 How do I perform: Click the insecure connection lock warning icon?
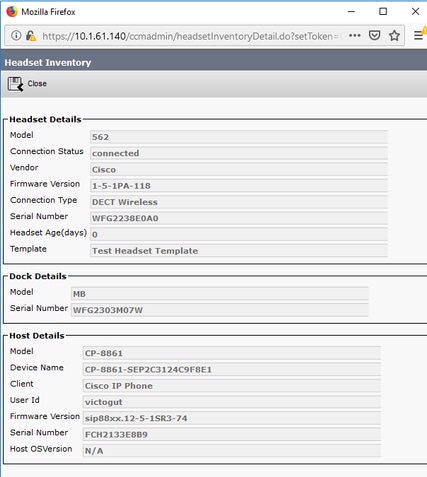tap(31, 35)
